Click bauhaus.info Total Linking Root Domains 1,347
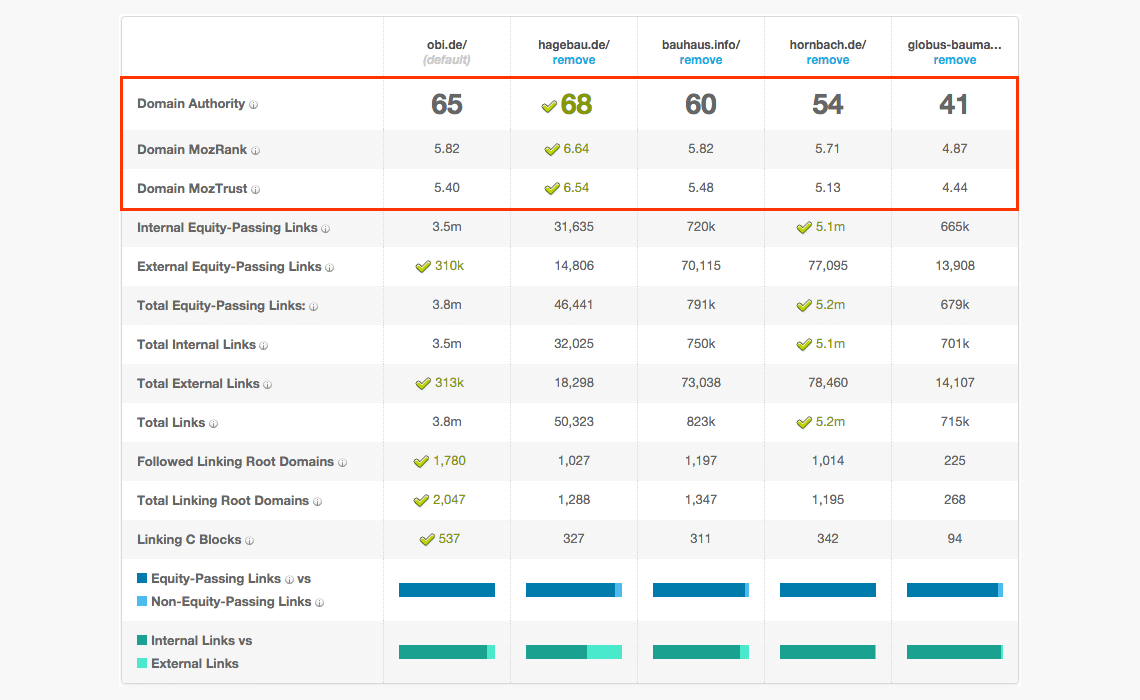The image size is (1140, 700). (x=701, y=500)
